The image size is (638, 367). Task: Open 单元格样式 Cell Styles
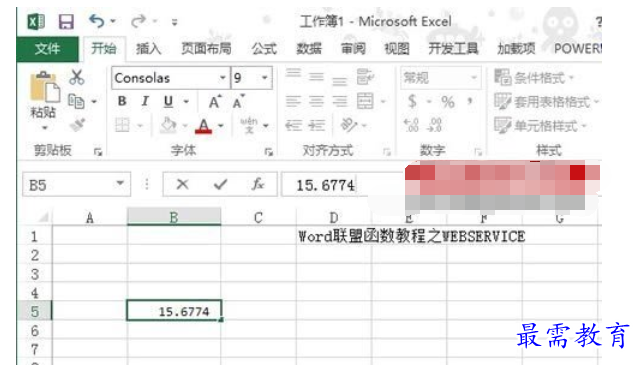click(x=540, y=126)
